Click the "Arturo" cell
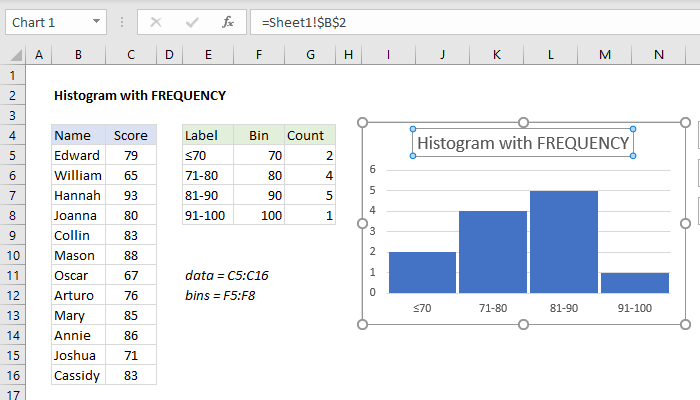 pyautogui.click(x=79, y=296)
